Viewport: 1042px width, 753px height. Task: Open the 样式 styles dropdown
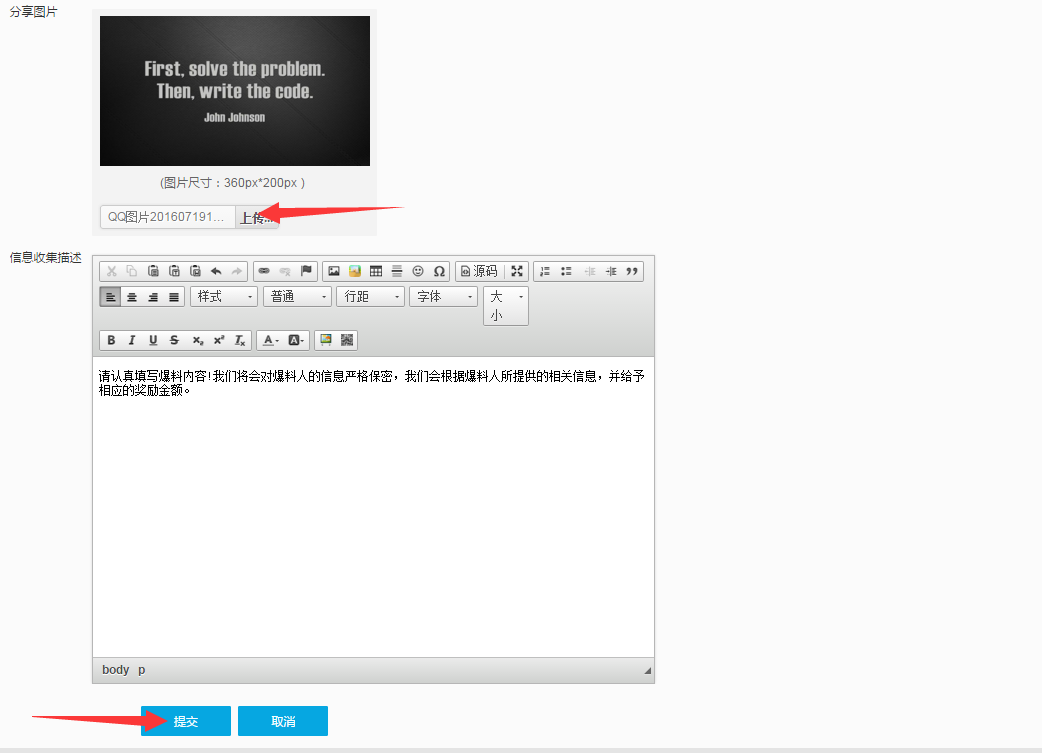(224, 297)
